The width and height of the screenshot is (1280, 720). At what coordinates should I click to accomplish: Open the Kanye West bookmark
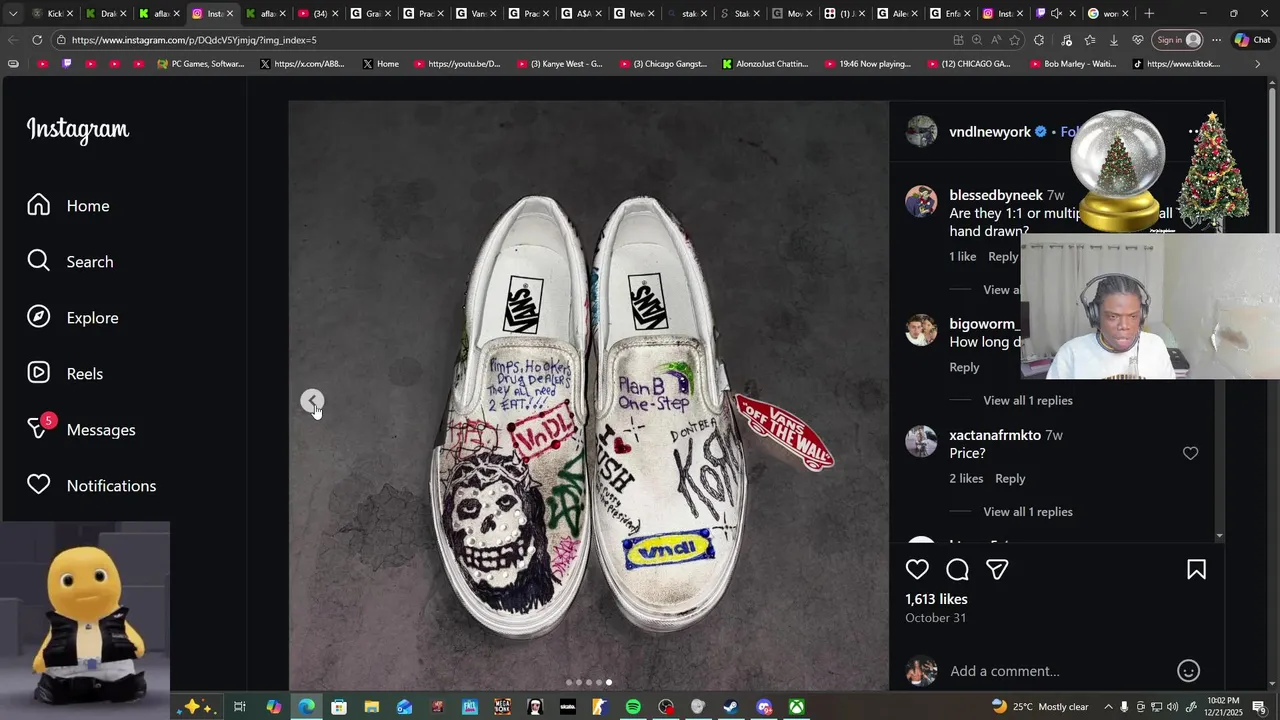point(560,64)
